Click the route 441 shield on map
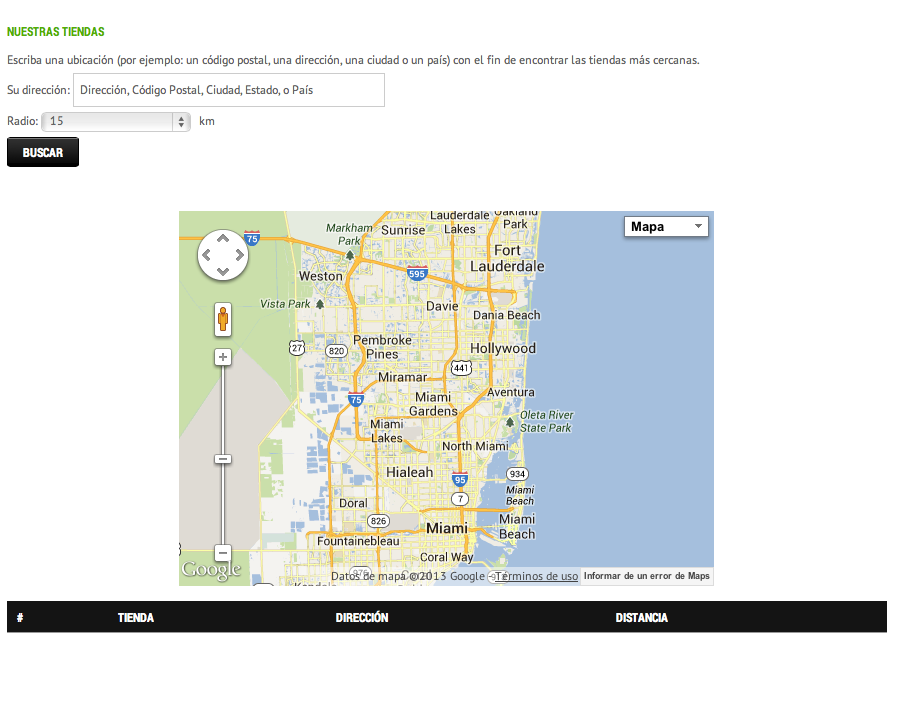Image resolution: width=921 pixels, height=717 pixels. click(461, 368)
